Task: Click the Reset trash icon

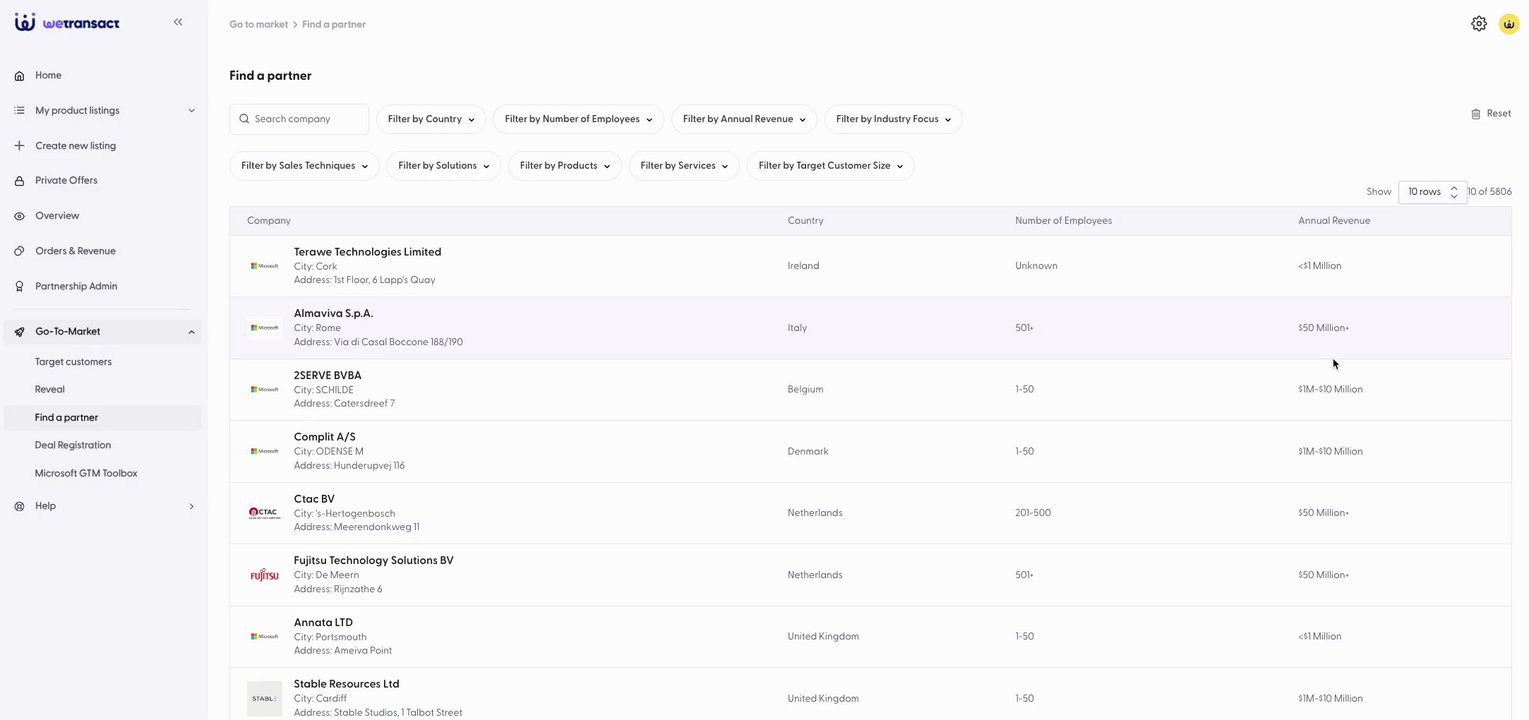Action: [x=1476, y=114]
